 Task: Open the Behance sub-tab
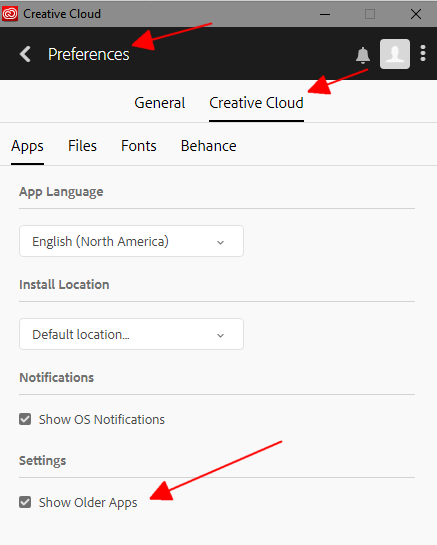click(x=209, y=146)
